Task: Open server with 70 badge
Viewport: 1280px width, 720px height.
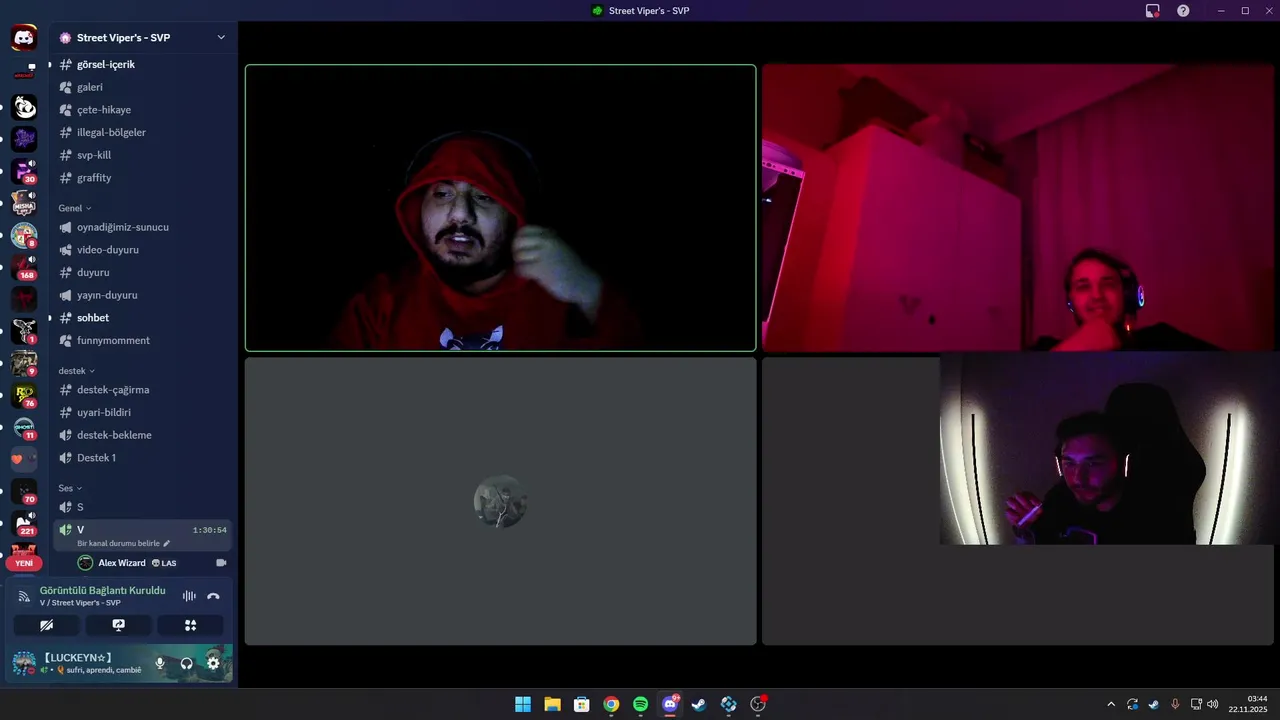Action: pyautogui.click(x=24, y=491)
